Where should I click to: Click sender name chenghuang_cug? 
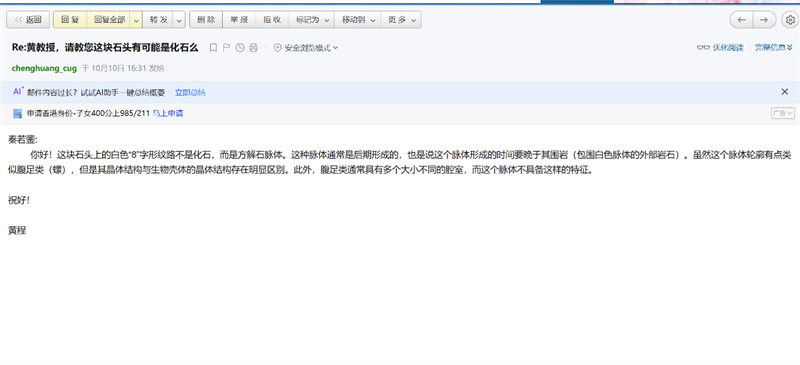pos(44,68)
